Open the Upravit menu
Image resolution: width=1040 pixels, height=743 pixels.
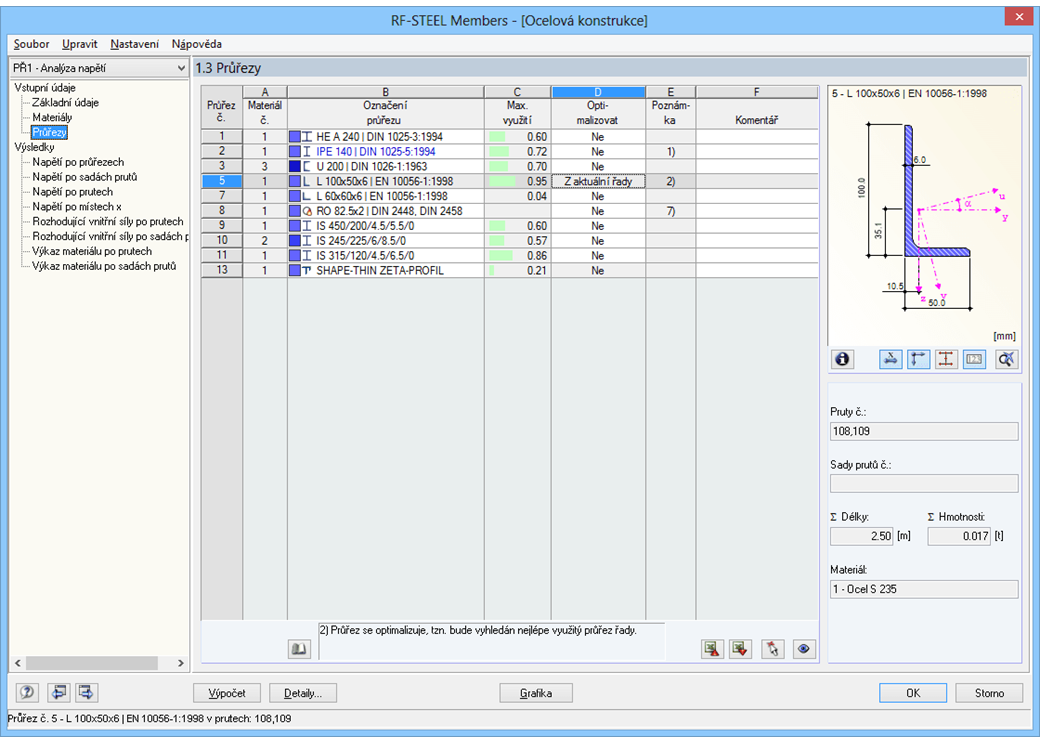[80, 44]
